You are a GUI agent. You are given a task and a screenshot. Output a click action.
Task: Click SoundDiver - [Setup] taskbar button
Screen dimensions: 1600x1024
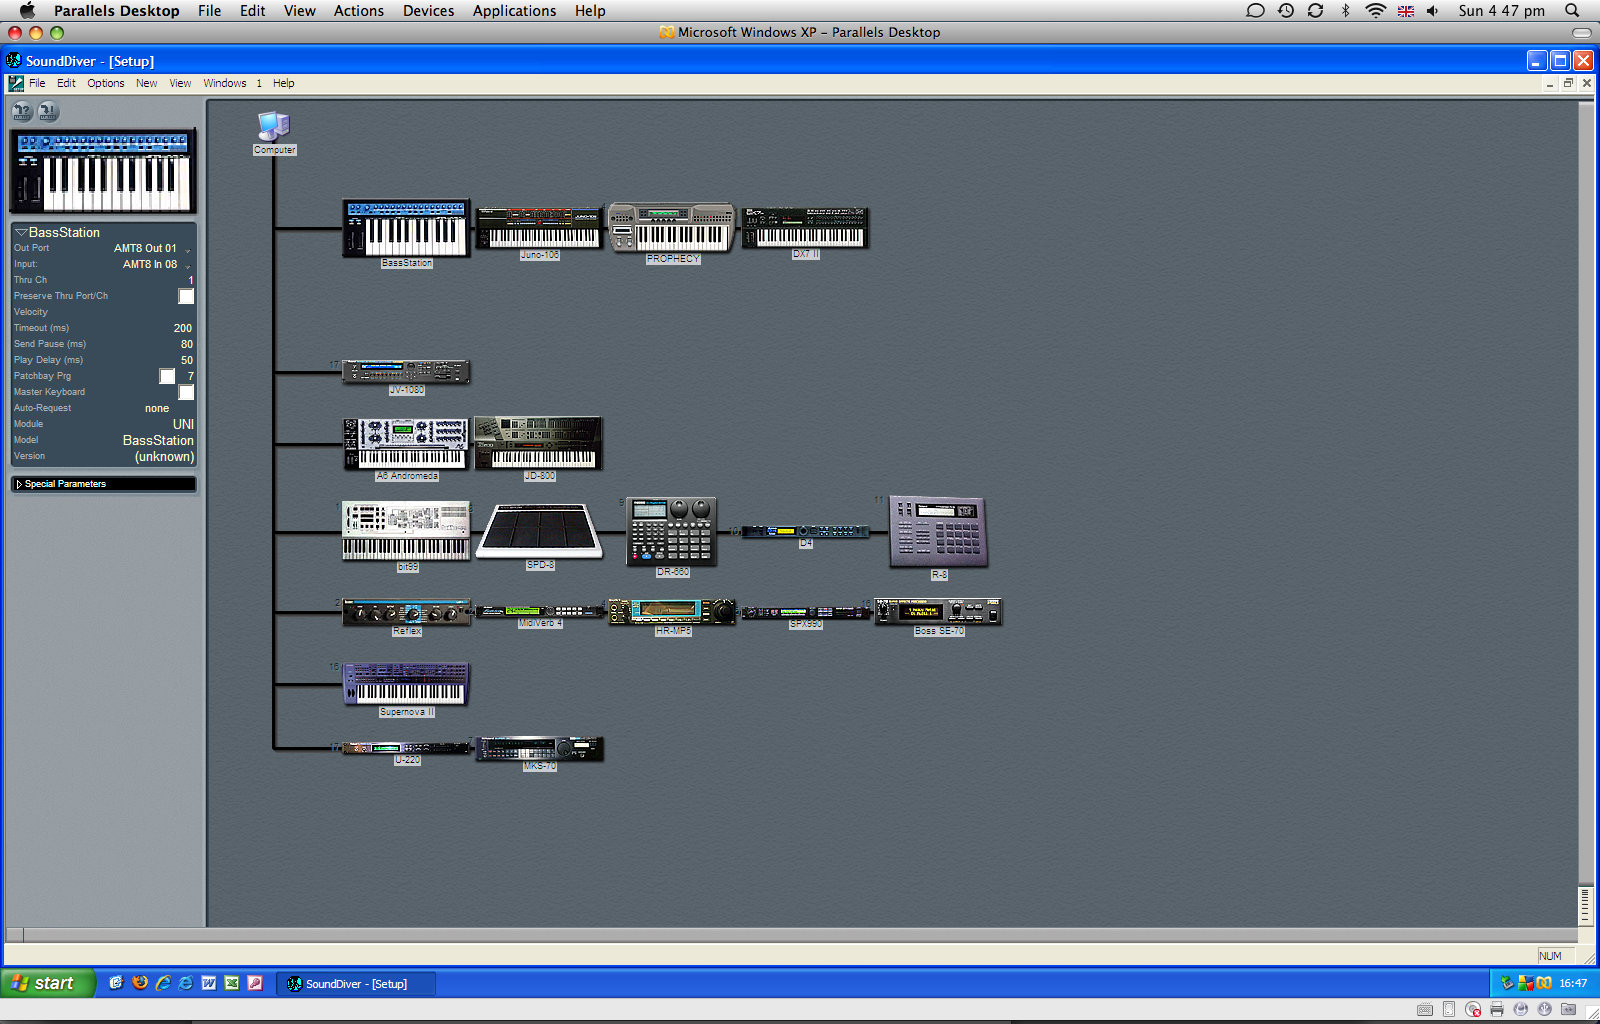(356, 984)
